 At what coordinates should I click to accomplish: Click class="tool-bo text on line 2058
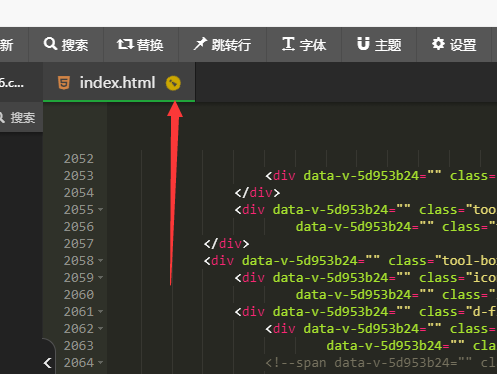442,261
